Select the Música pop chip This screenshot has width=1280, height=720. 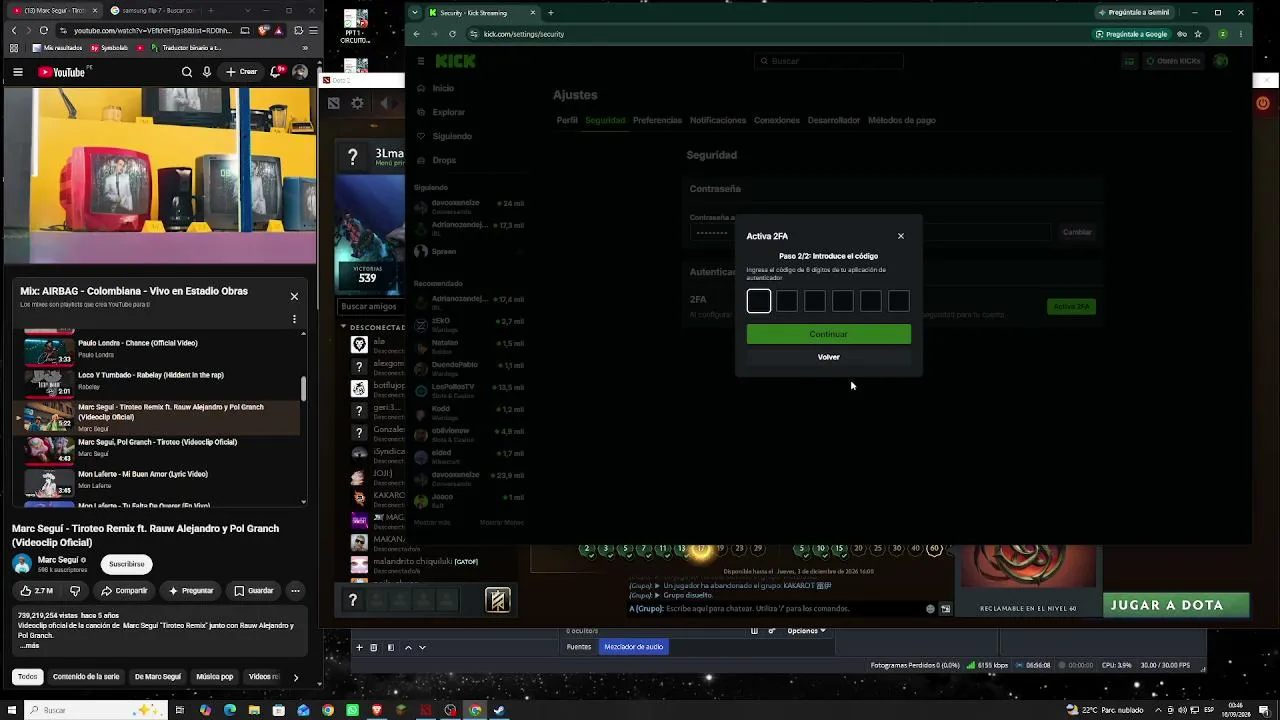(214, 677)
